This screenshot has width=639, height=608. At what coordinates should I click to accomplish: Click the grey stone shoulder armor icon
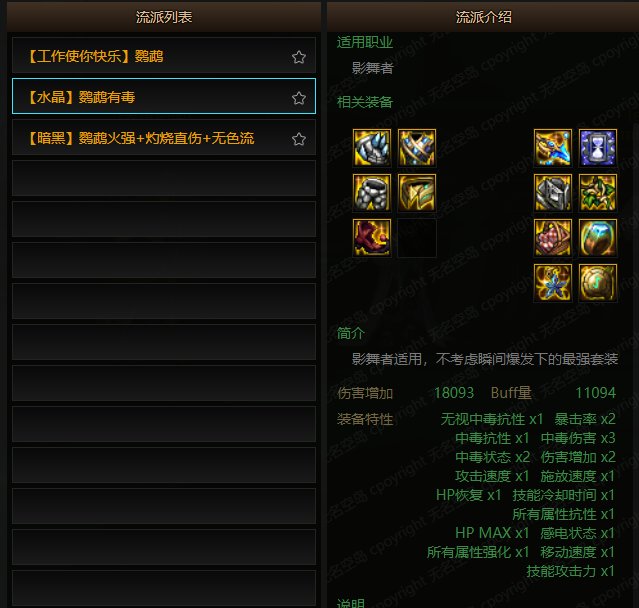[x=372, y=192]
